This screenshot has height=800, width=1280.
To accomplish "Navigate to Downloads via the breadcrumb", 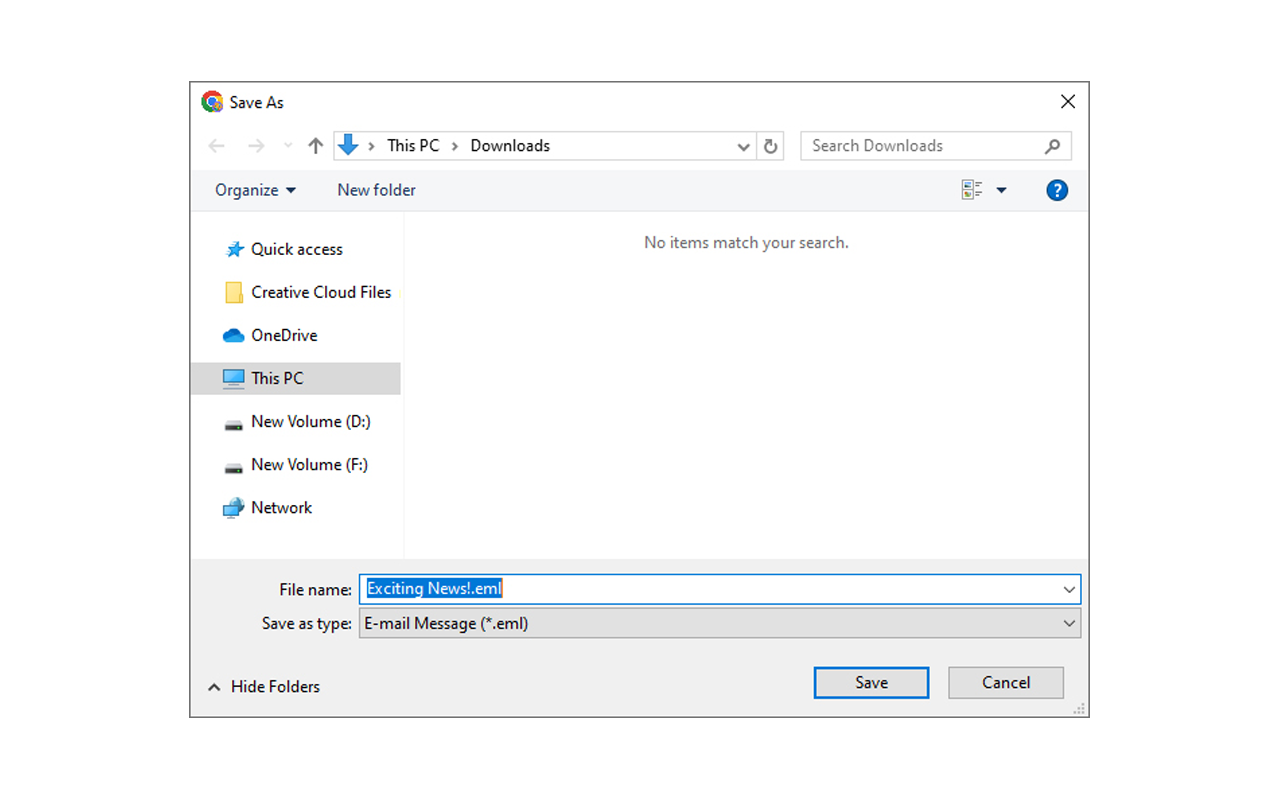I will click(x=510, y=145).
